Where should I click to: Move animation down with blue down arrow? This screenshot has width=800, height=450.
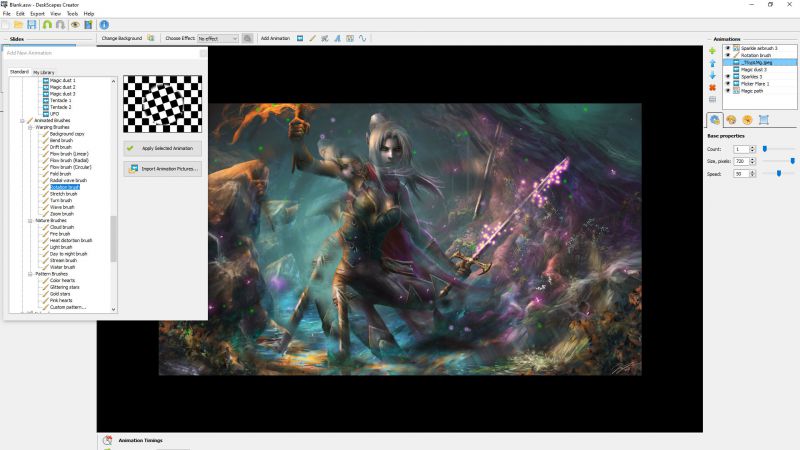[712, 75]
